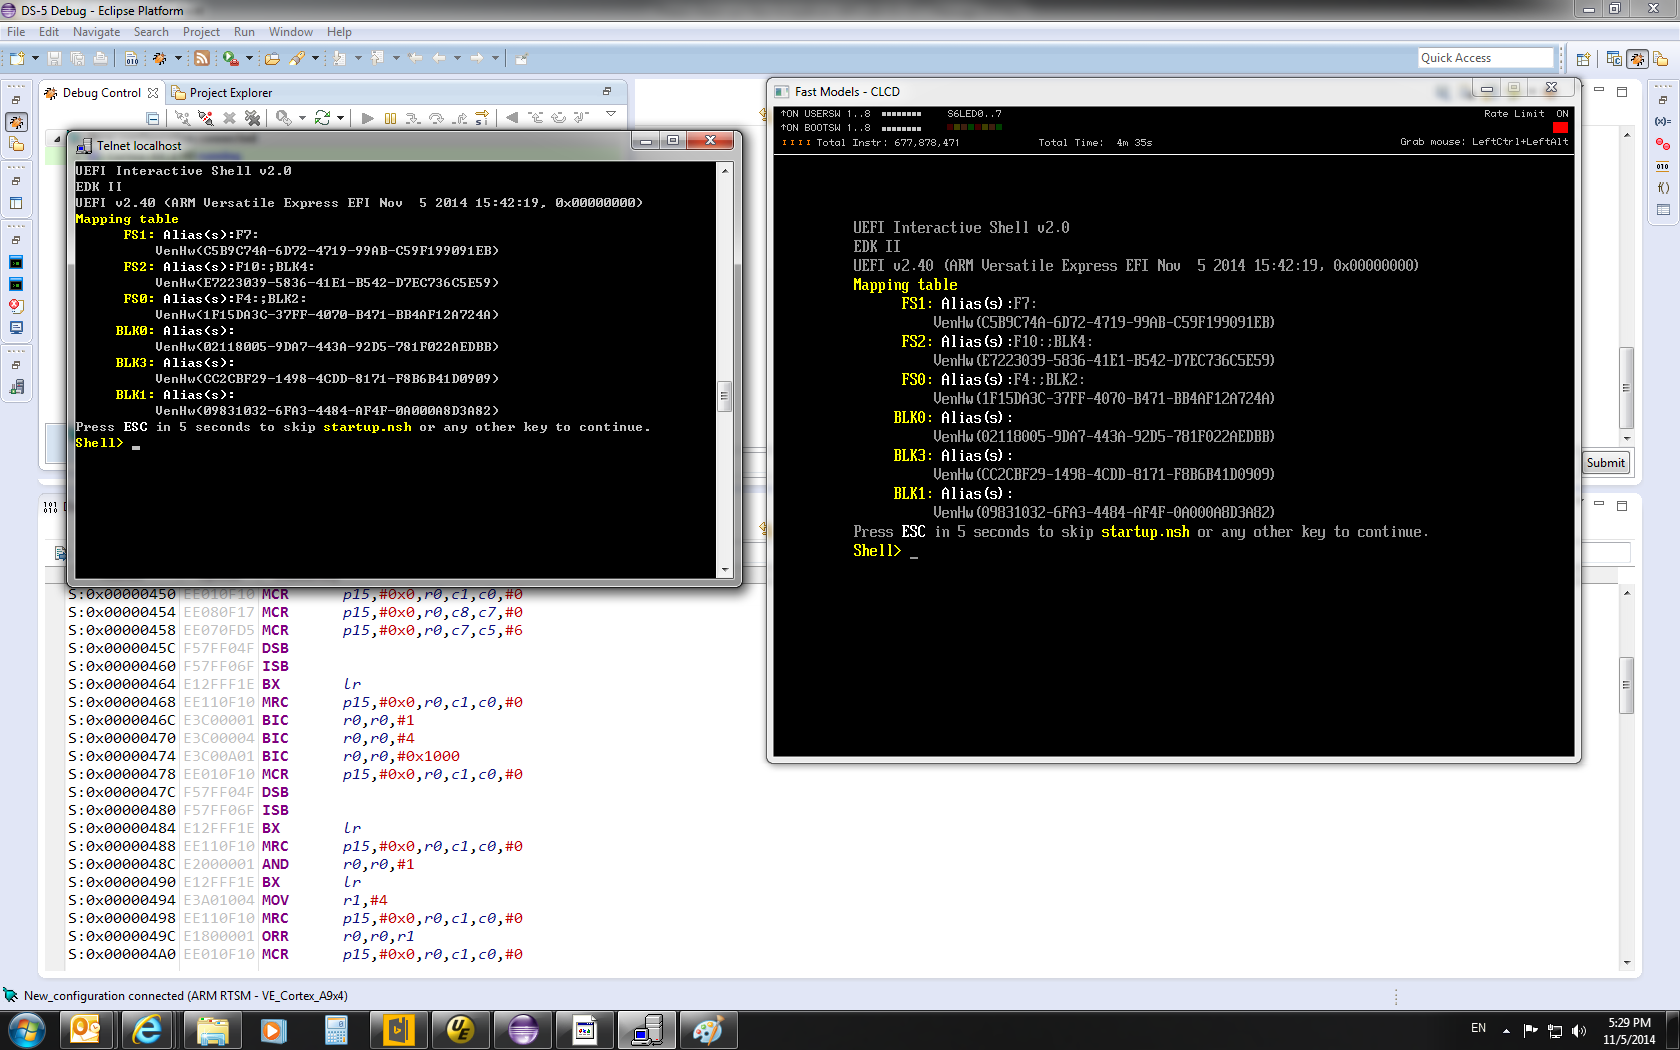Click the disassembly view scrollbar thumb

pos(1626,685)
